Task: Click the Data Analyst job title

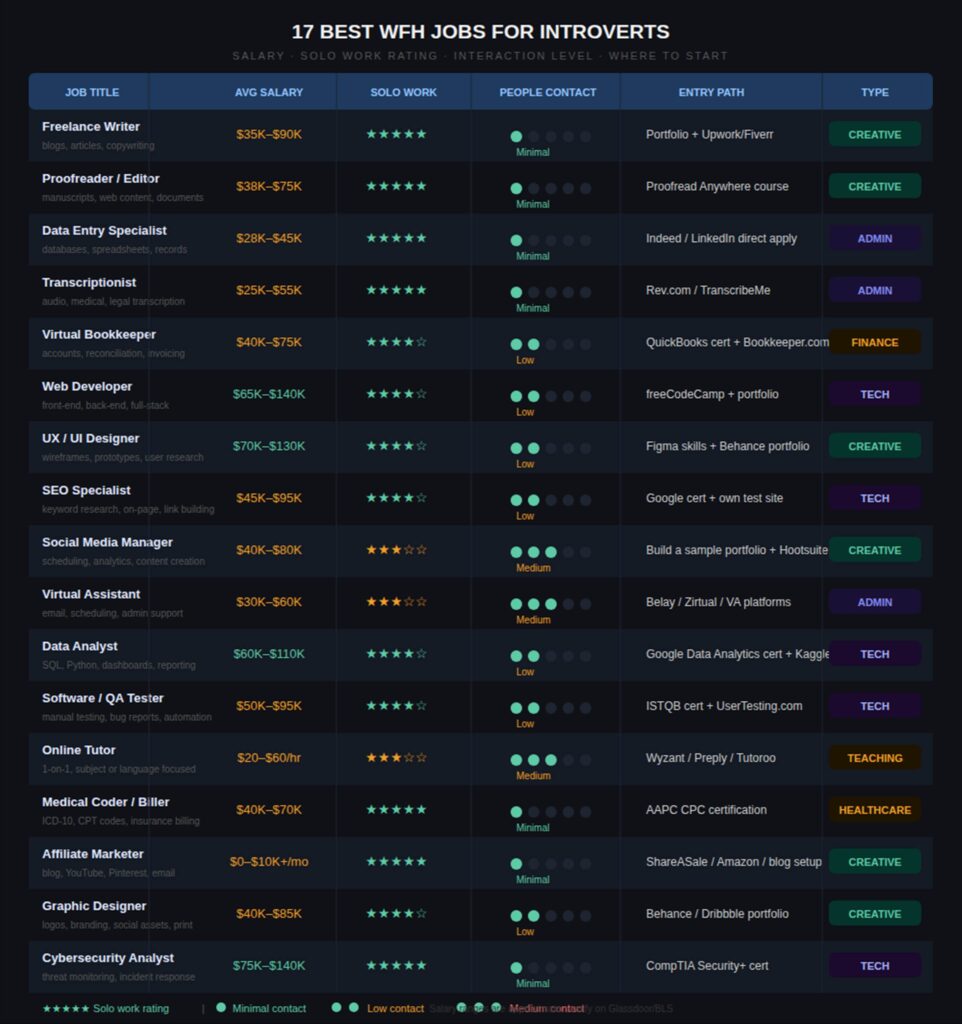Action: [x=79, y=646]
